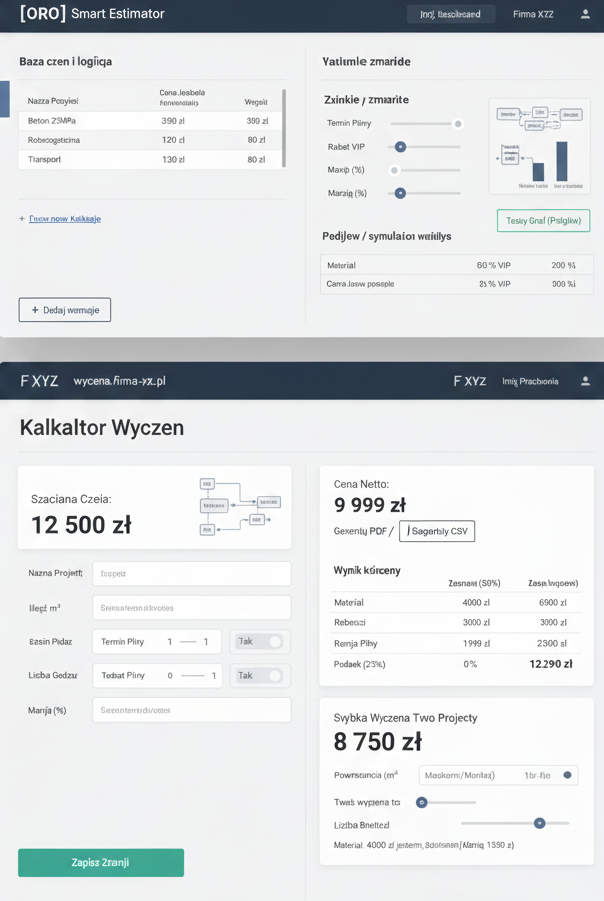Open the Termin Pliny selector in Basin Pidaz row
604x901 pixels.
[x=156, y=641]
